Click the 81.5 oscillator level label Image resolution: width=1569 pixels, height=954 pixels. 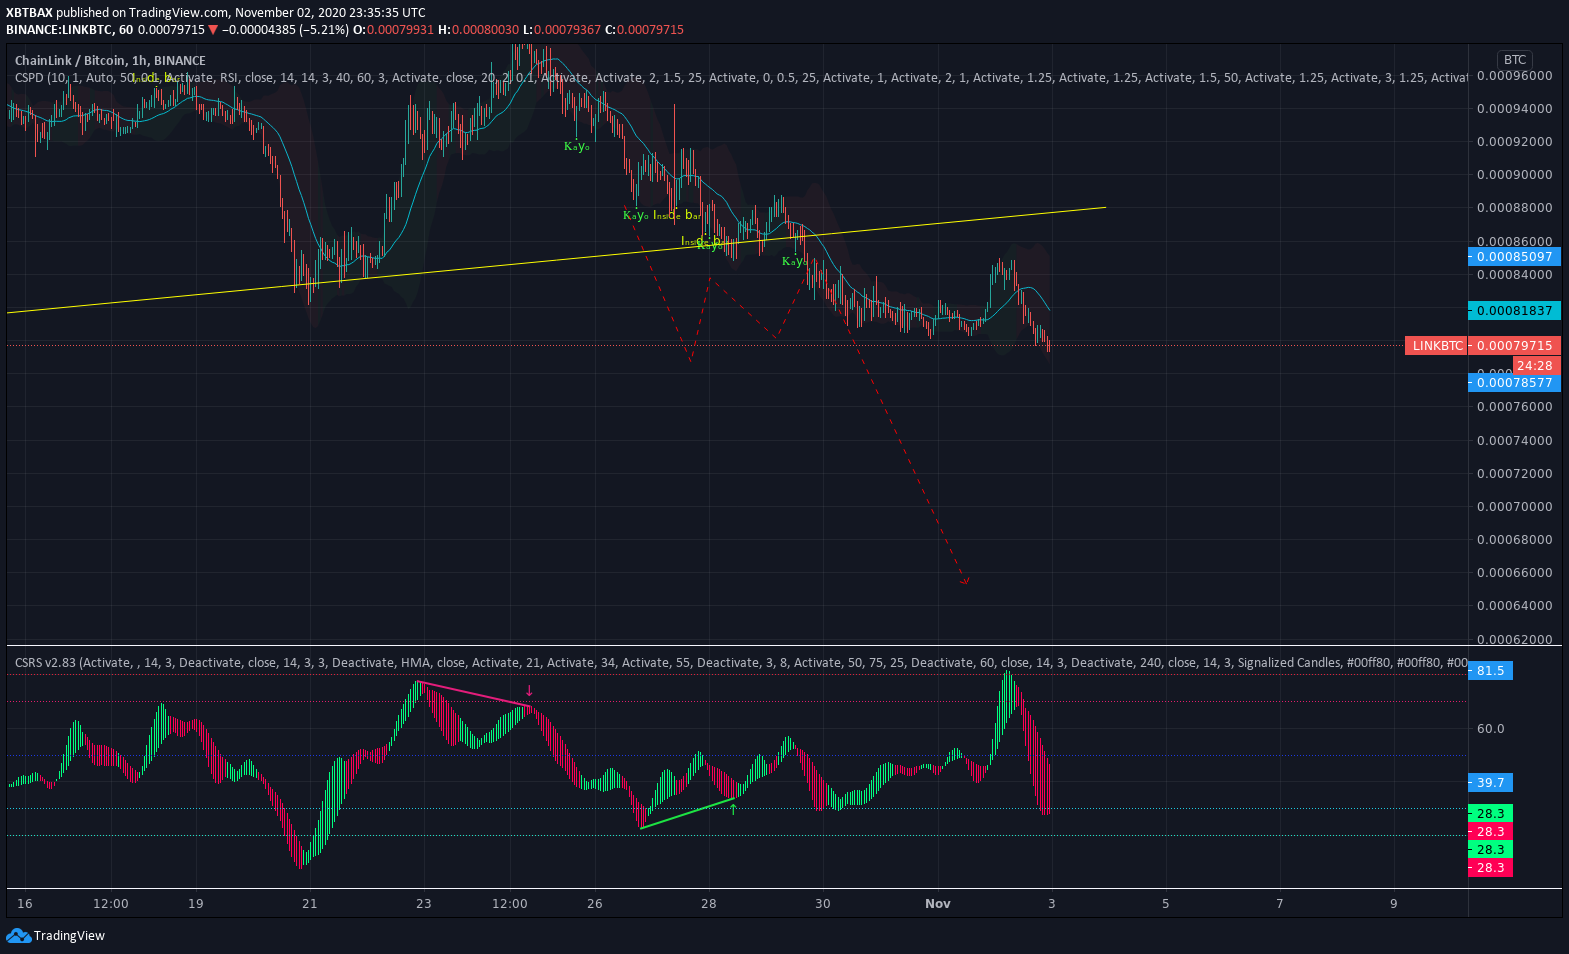click(1490, 671)
